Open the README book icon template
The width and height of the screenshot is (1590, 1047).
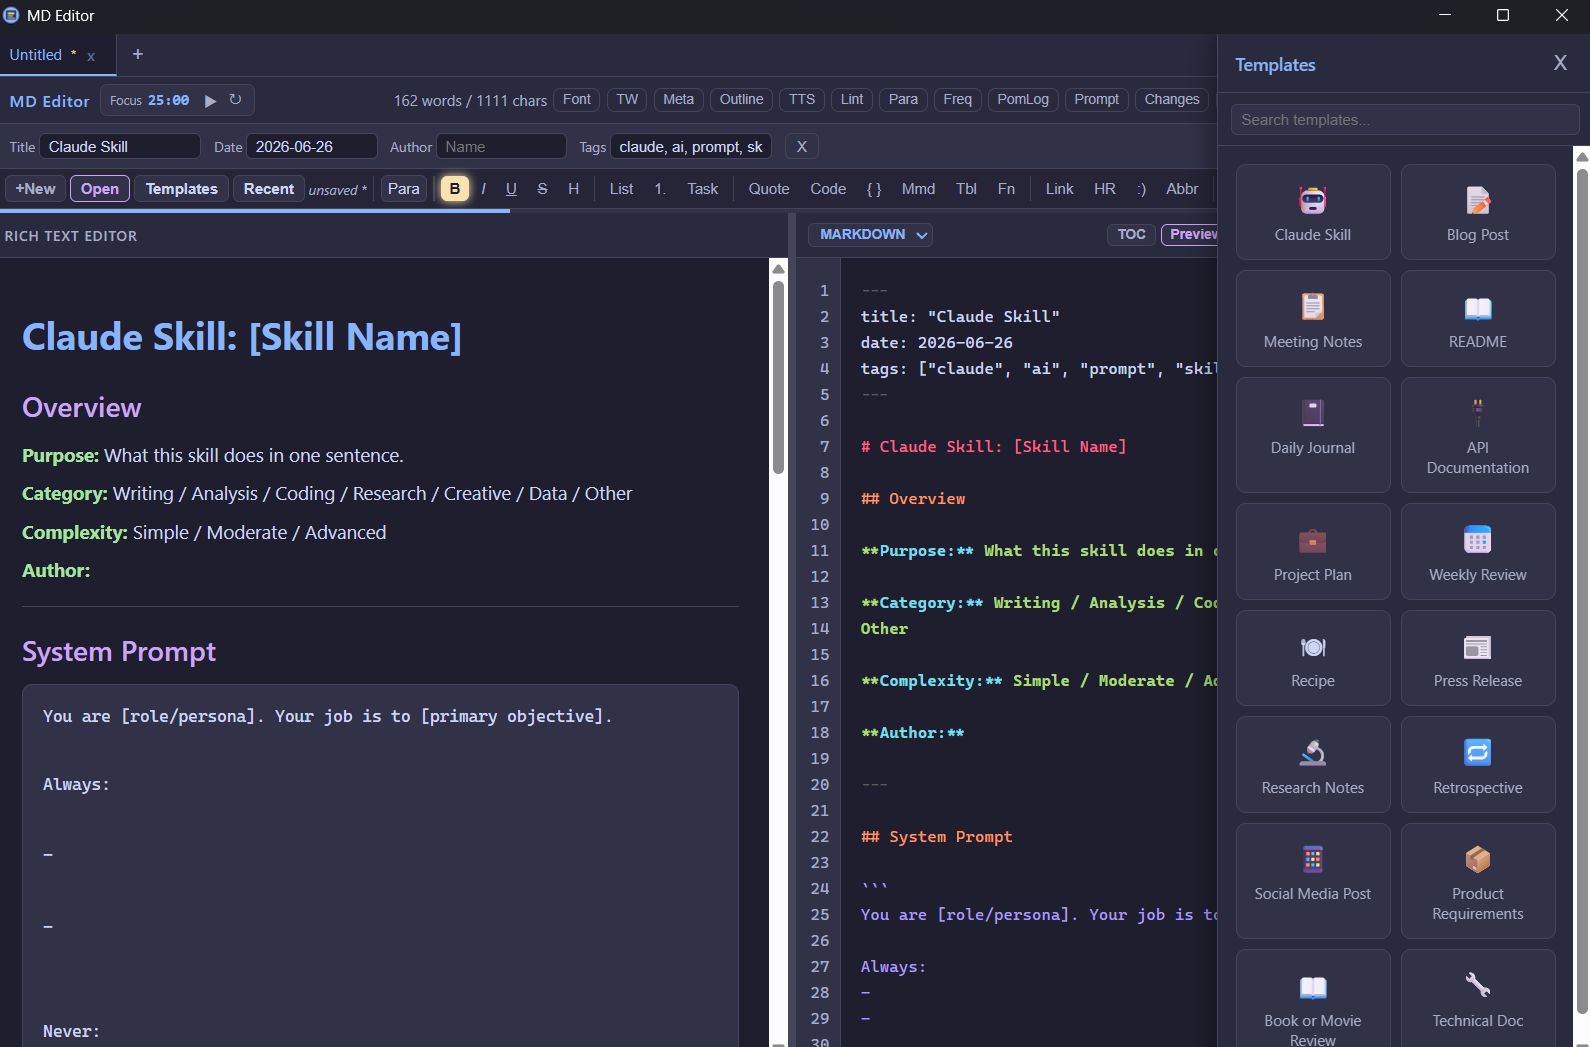(1477, 307)
